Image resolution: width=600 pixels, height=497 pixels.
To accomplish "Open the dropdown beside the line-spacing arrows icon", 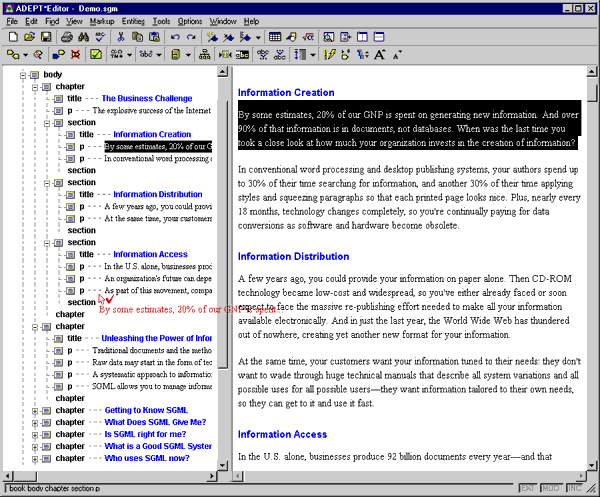I will pyautogui.click(x=313, y=55).
